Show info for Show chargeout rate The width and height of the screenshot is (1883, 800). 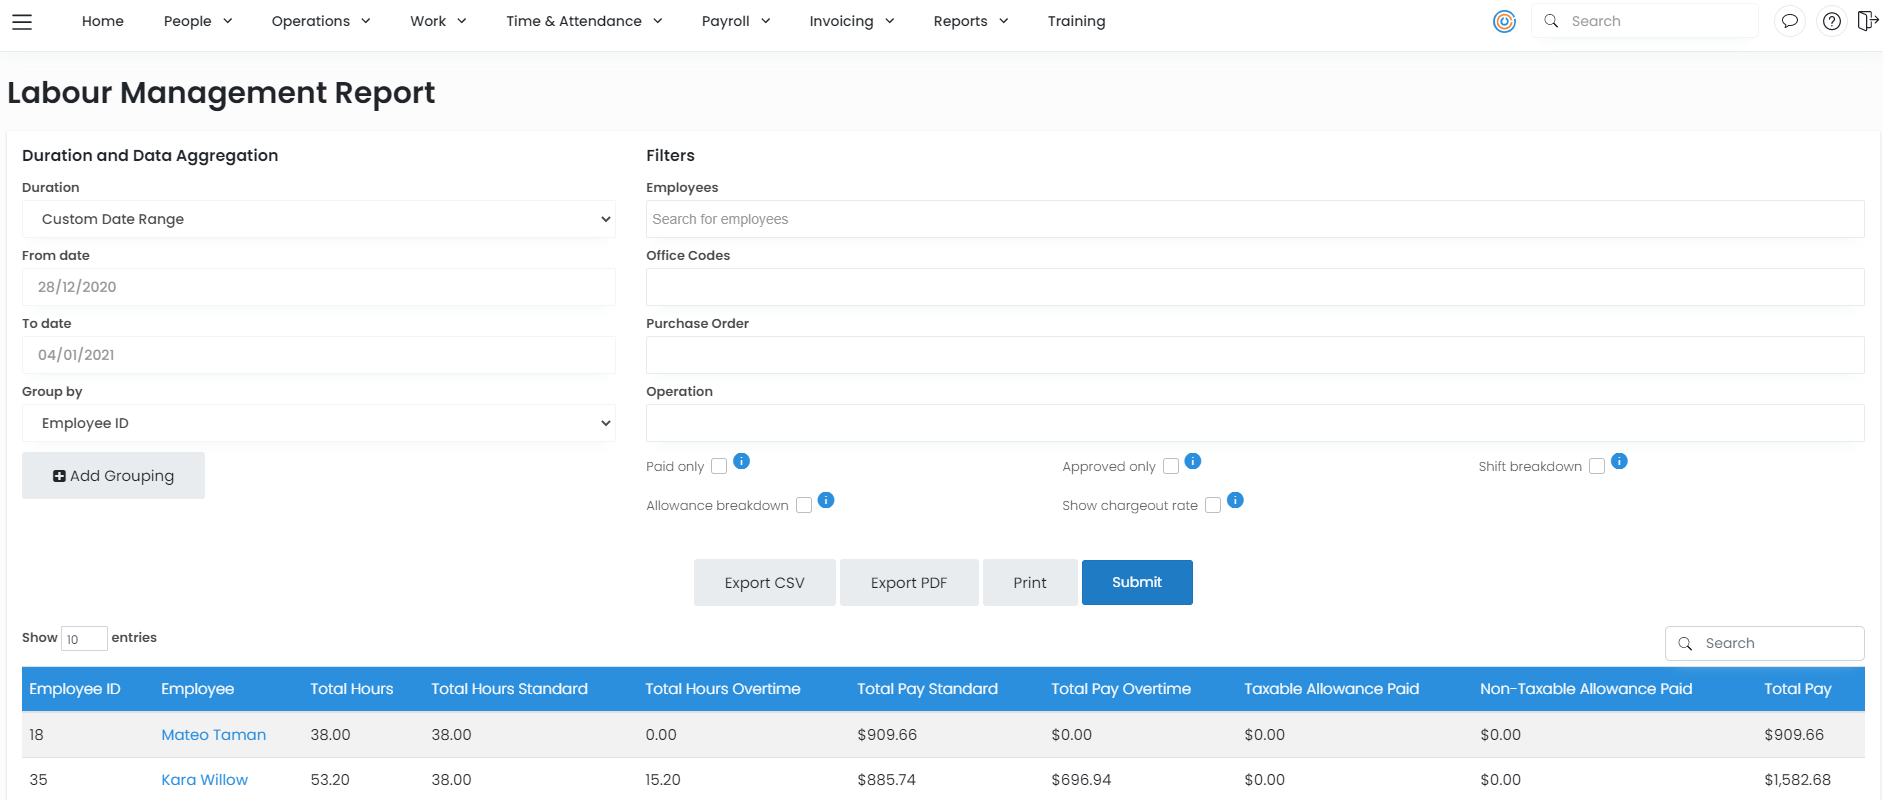[1235, 500]
